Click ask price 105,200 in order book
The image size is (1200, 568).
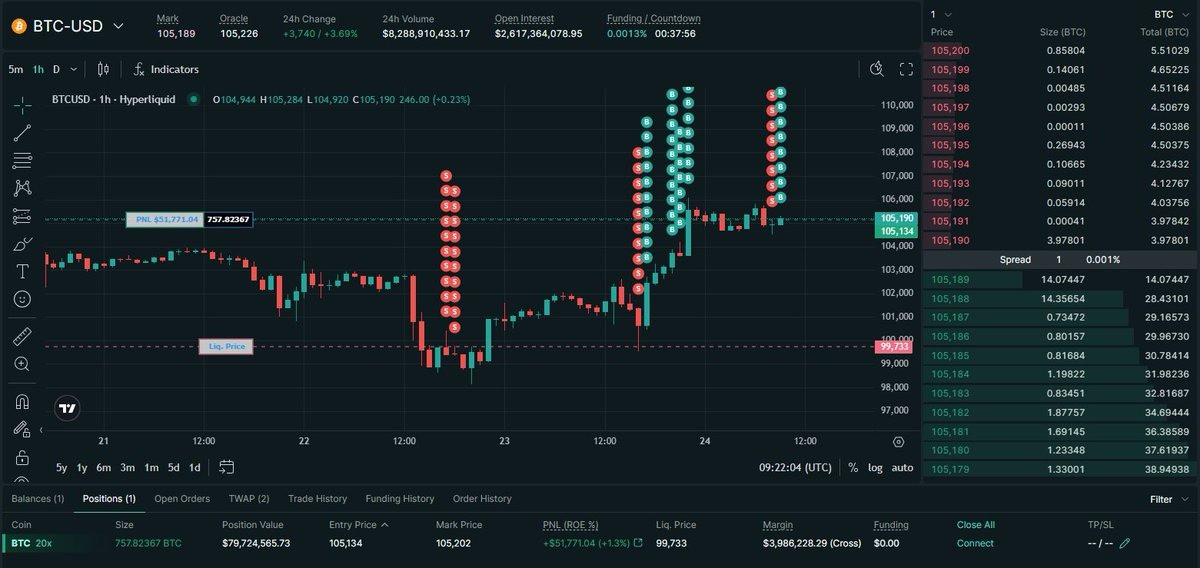click(x=950, y=50)
